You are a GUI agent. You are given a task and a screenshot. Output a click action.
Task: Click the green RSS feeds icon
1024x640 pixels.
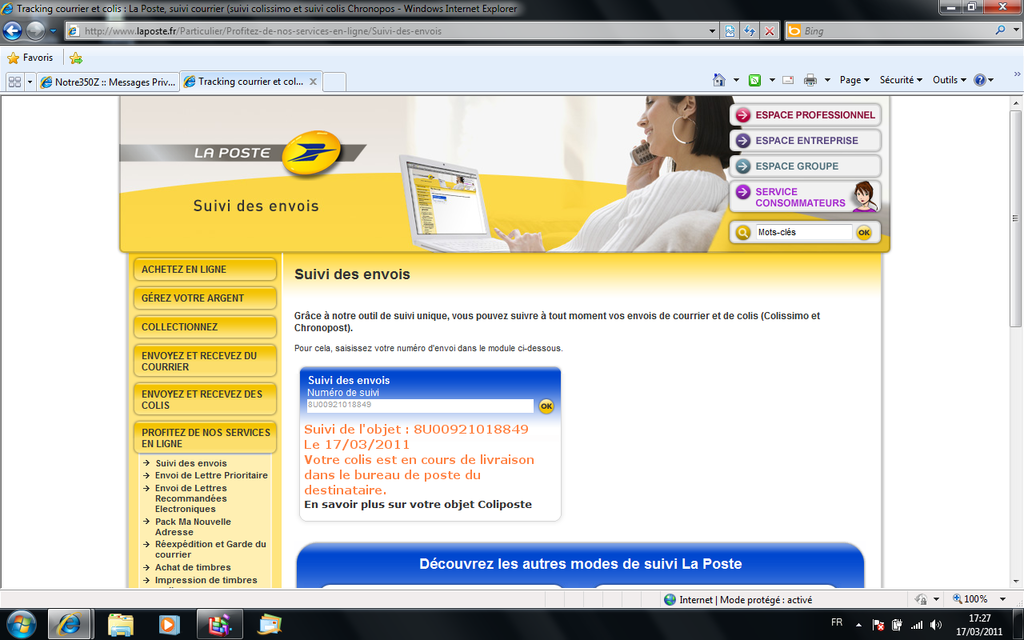(x=755, y=80)
